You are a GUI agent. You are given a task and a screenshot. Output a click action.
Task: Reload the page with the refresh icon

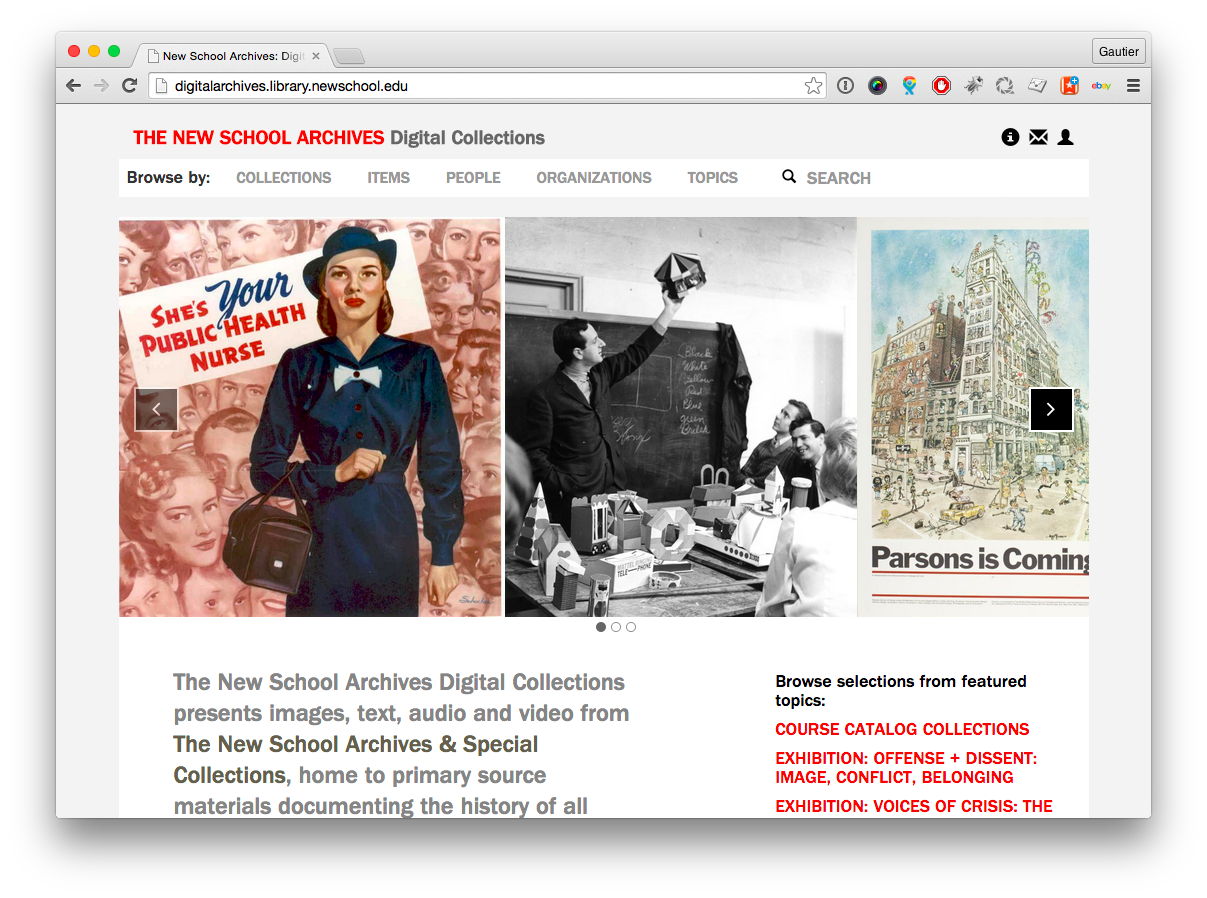129,86
